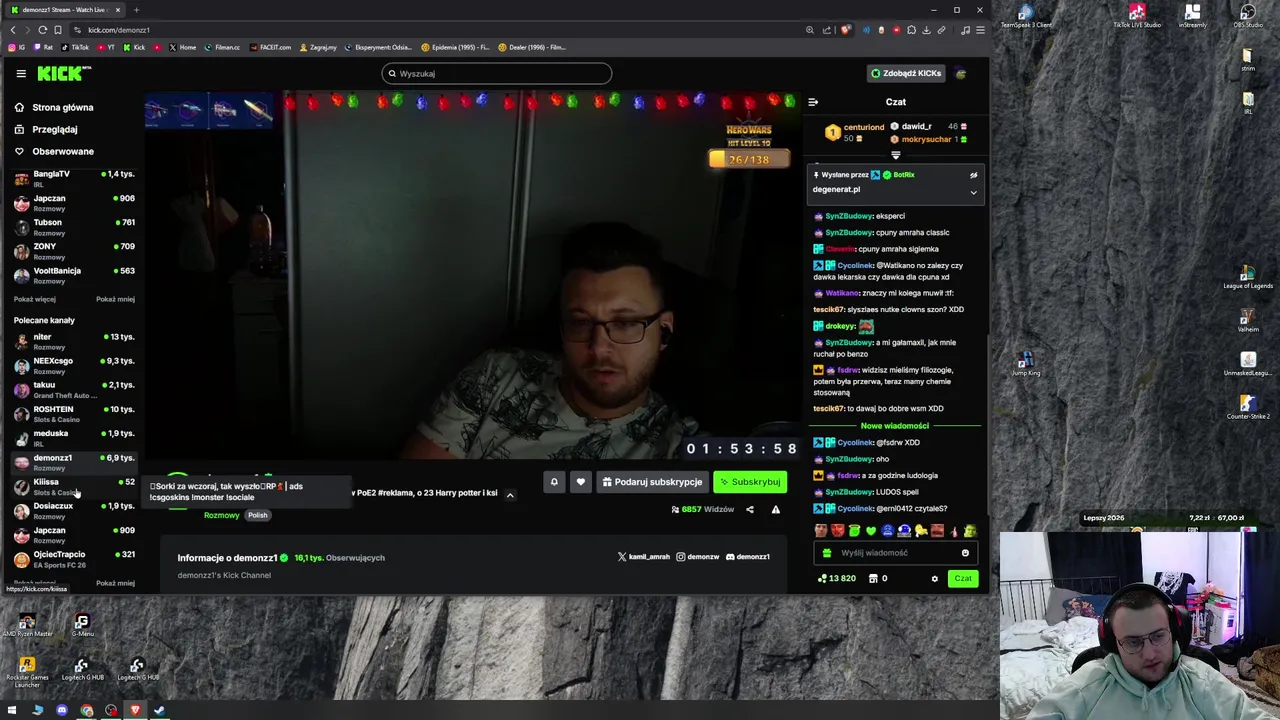Open a new browser tab

tap(136, 10)
